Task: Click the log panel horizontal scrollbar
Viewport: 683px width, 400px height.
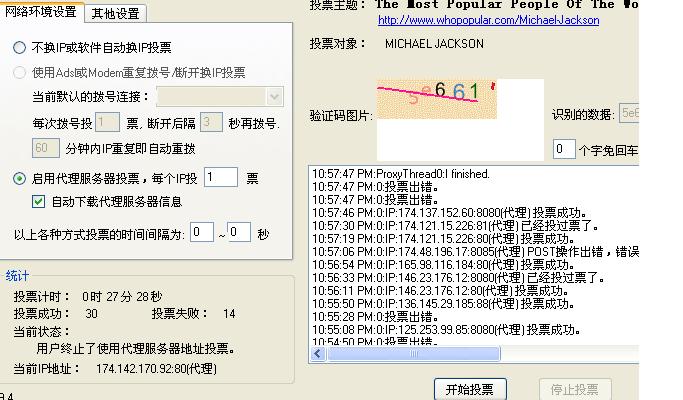Action: (x=470, y=355)
